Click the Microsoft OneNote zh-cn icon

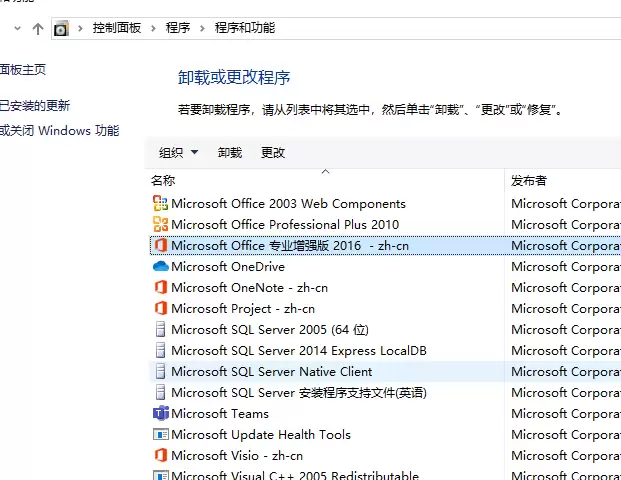[x=160, y=287]
